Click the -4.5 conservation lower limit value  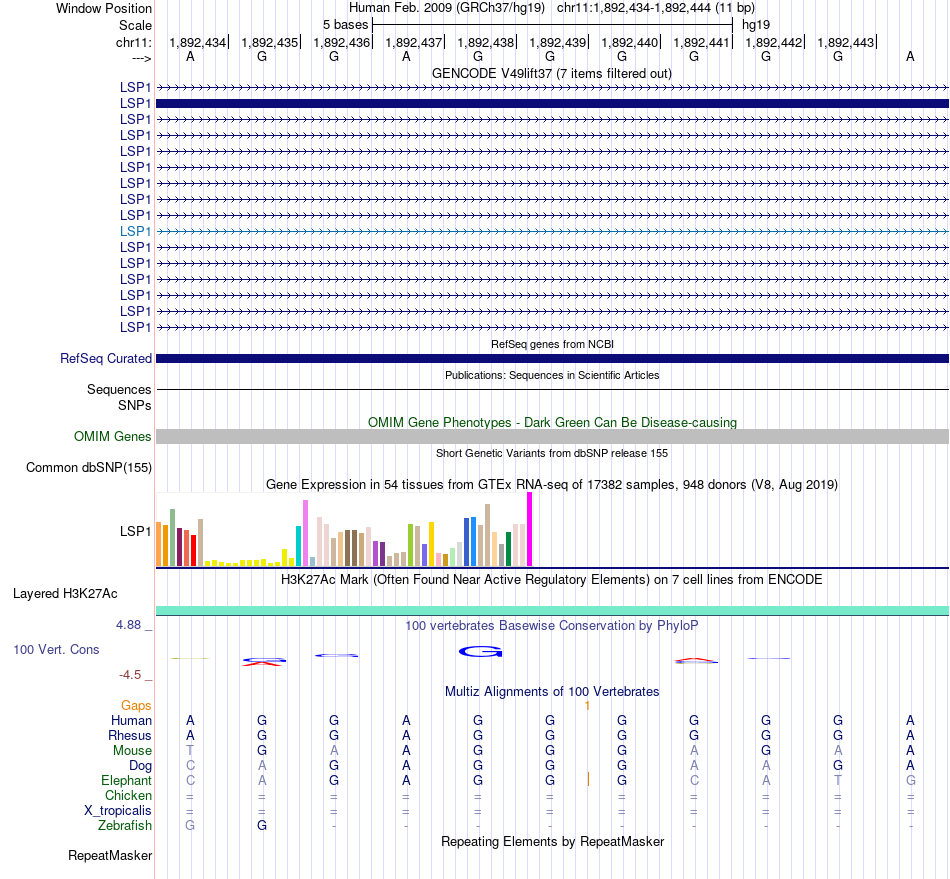pos(130,675)
